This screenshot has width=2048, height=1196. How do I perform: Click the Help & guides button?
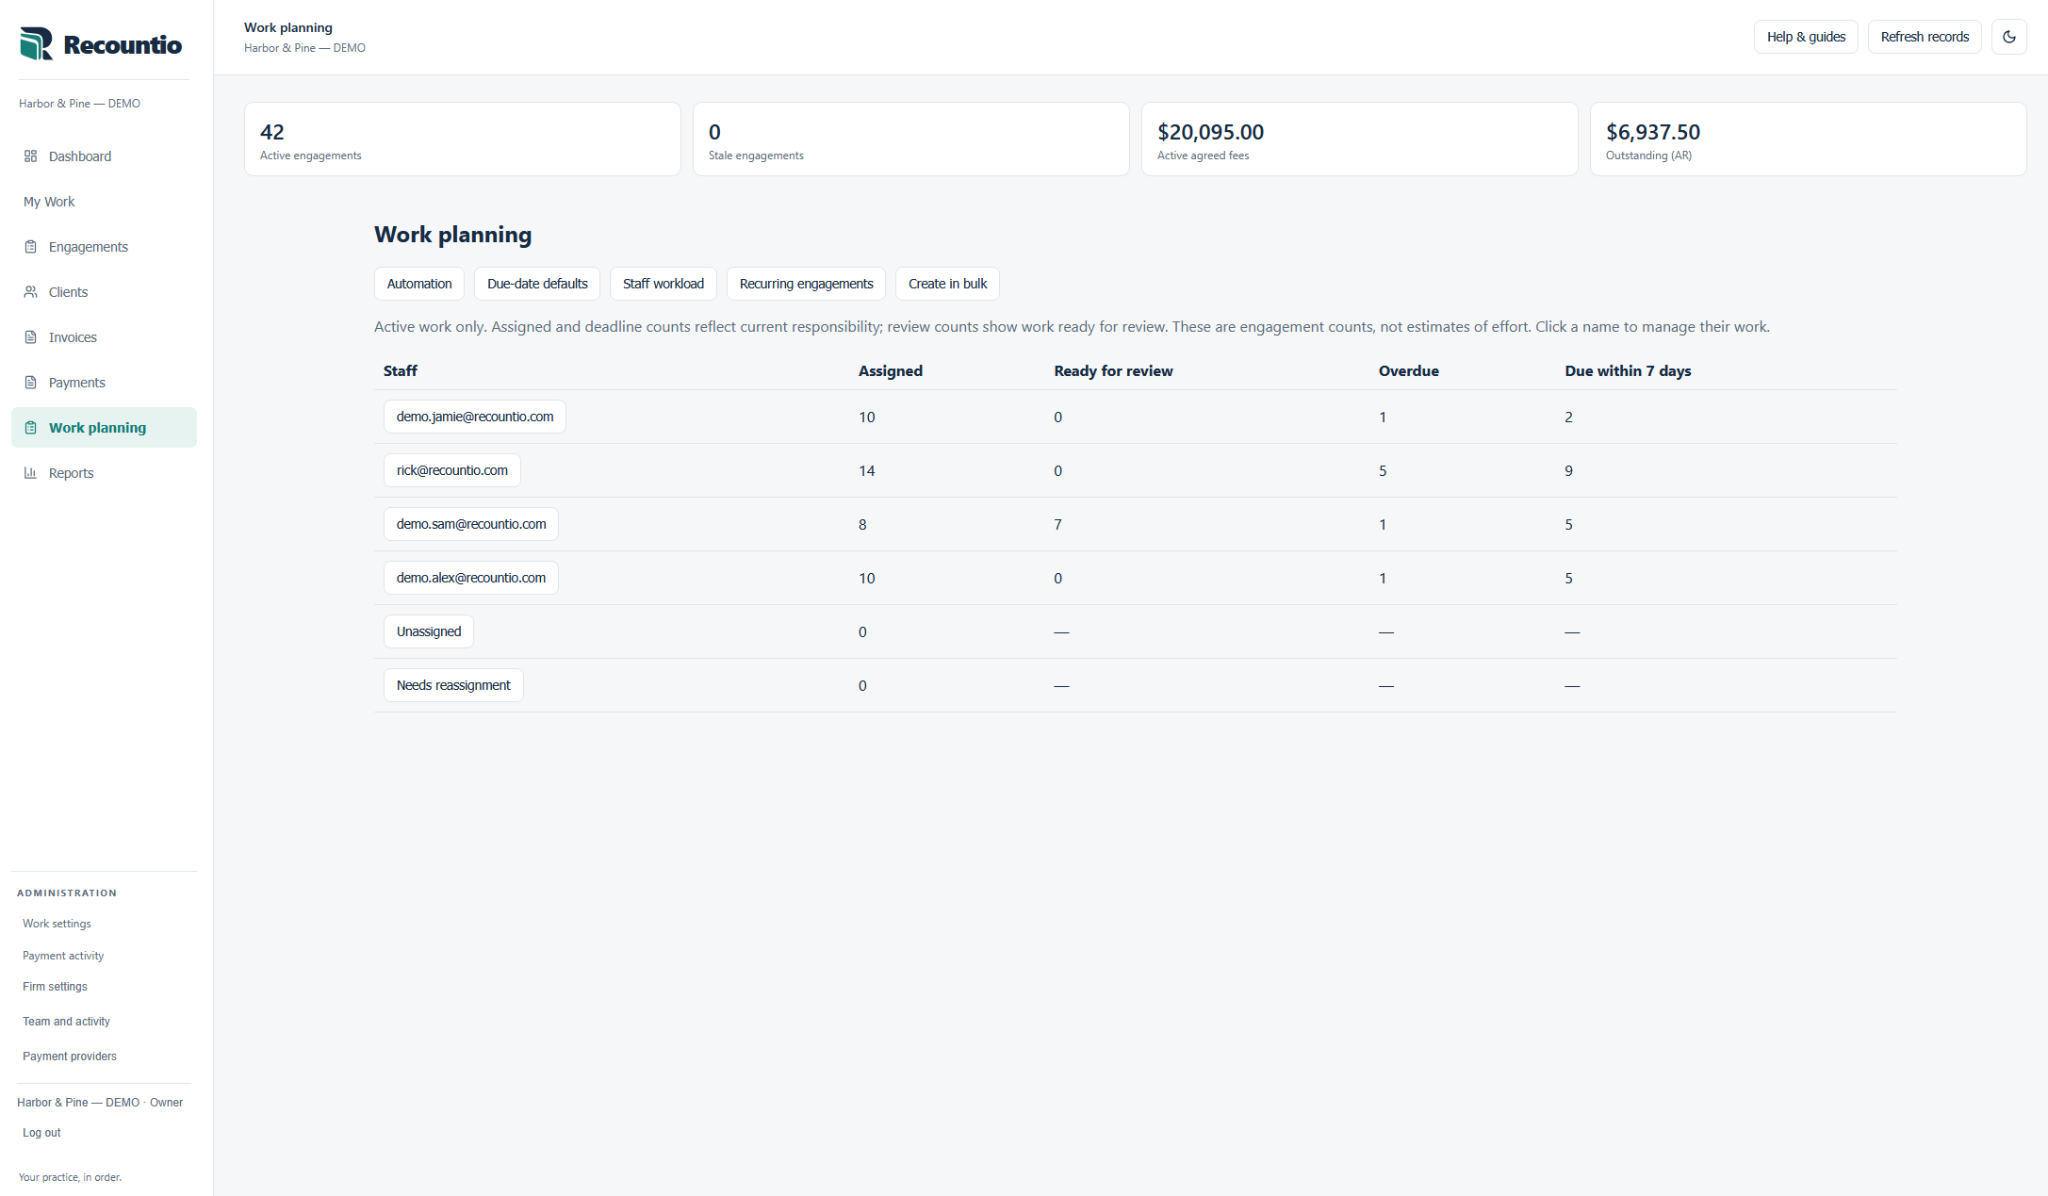[x=1806, y=37]
